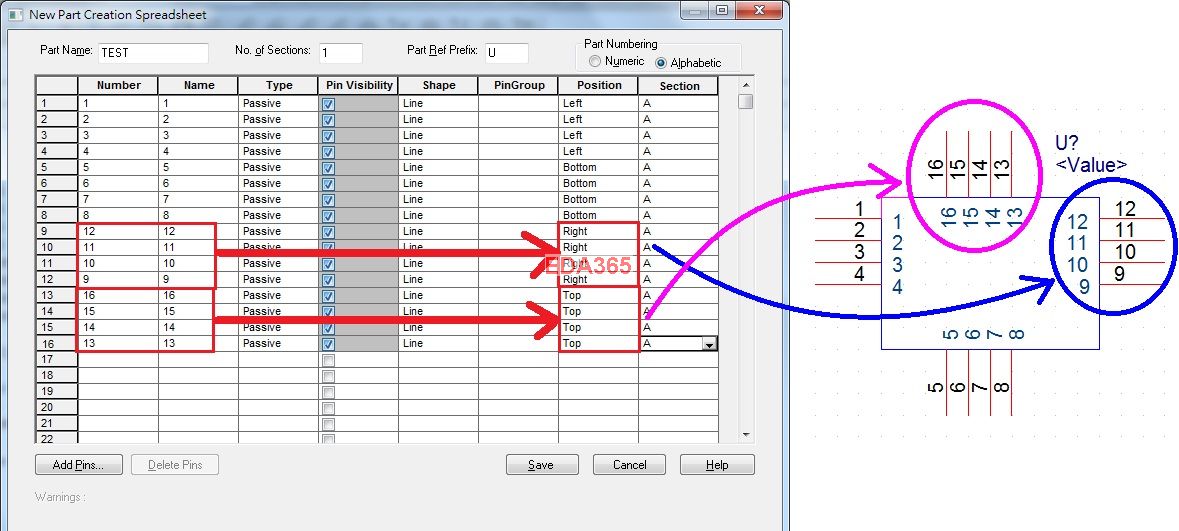Click Position cell Bottom in row 7
1179x531 pixels.
tap(599, 199)
